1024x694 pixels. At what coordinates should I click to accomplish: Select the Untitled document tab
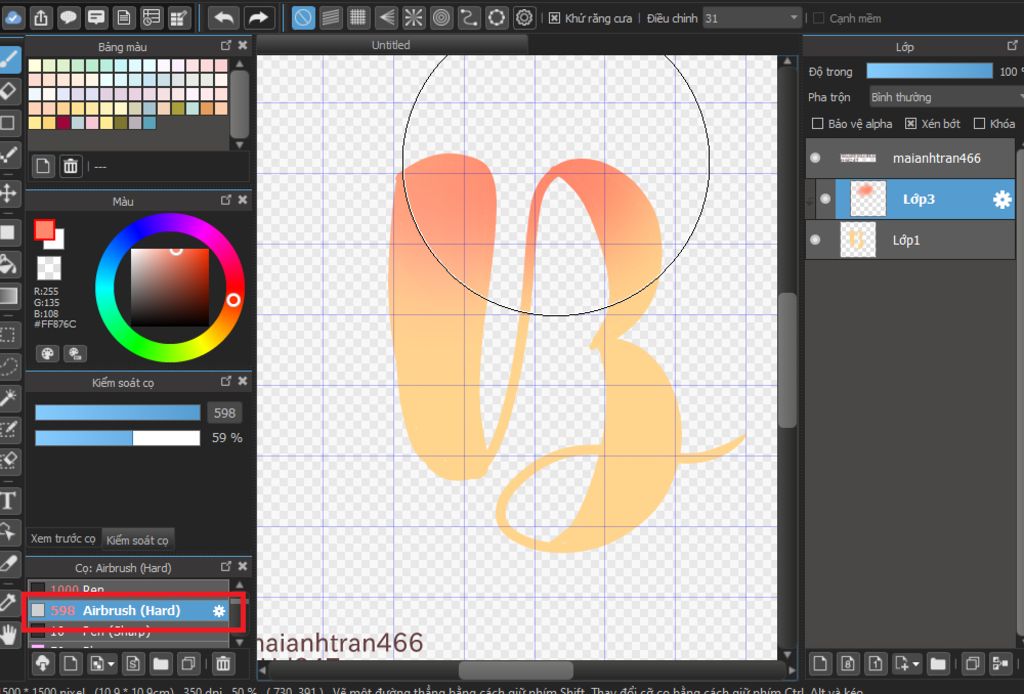pos(391,45)
